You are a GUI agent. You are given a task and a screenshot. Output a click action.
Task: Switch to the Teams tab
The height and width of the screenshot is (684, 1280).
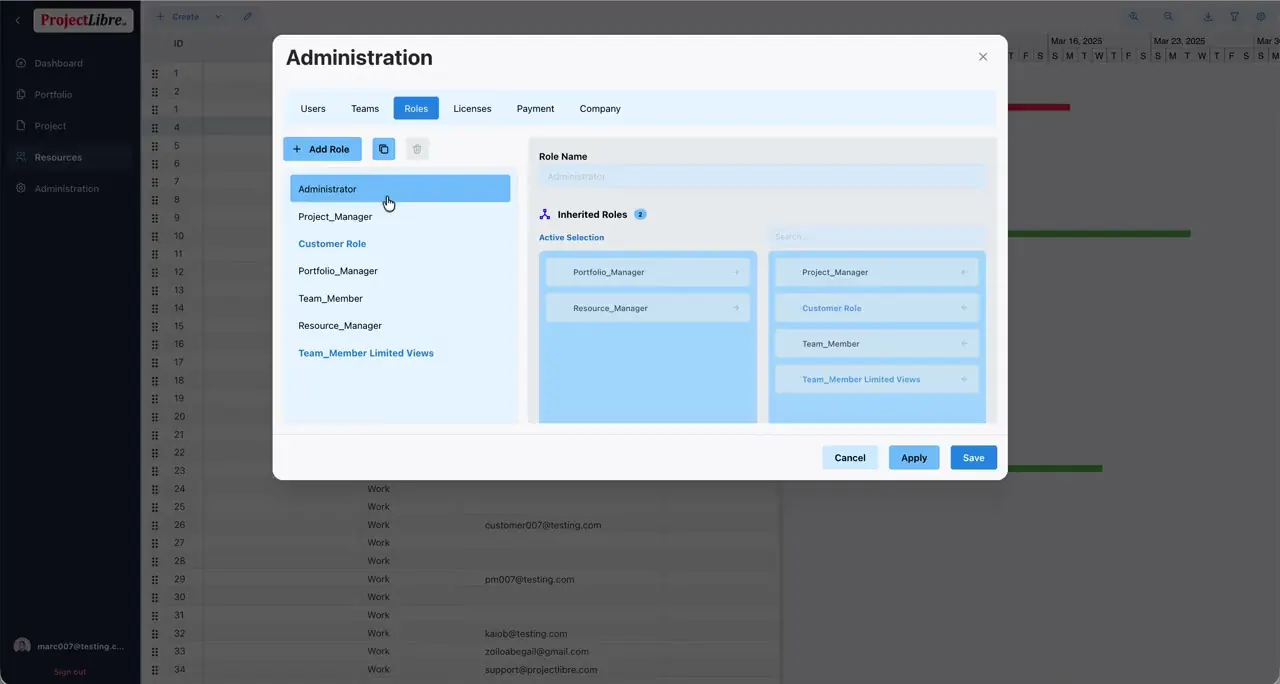click(x=365, y=108)
